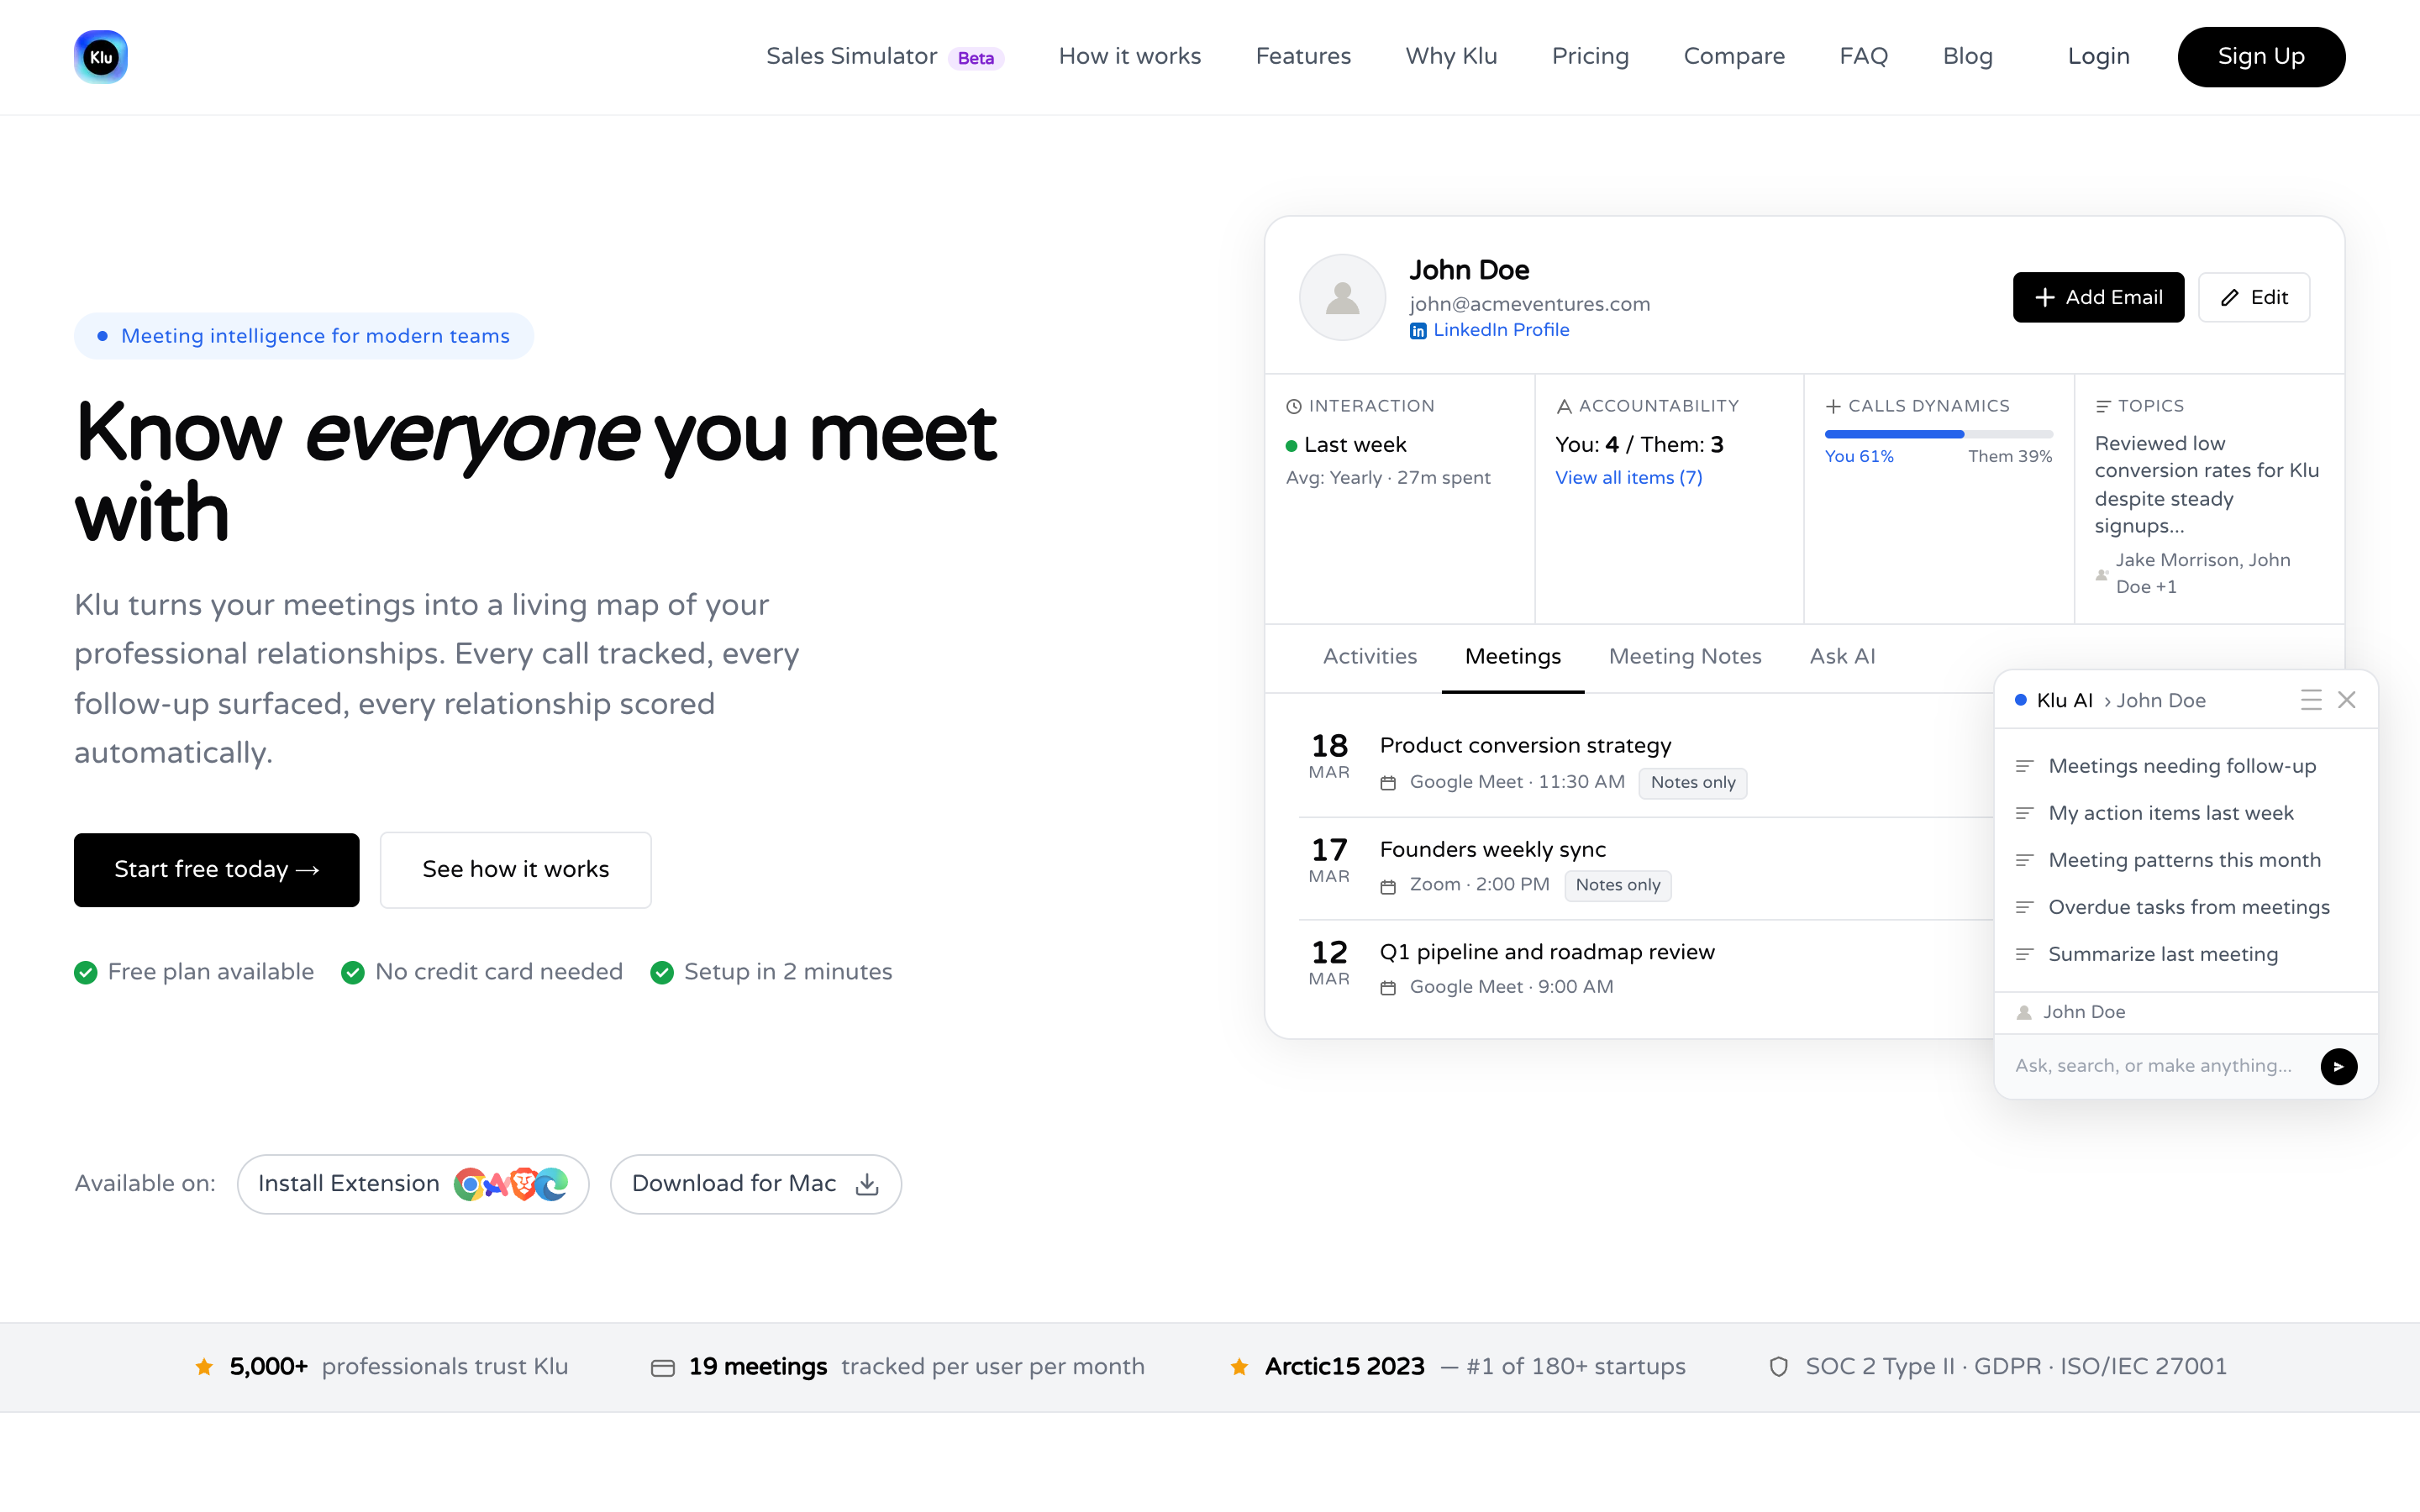The image size is (2420, 1512).
Task: Open Sales Simulator in the navigation
Action: click(x=885, y=57)
